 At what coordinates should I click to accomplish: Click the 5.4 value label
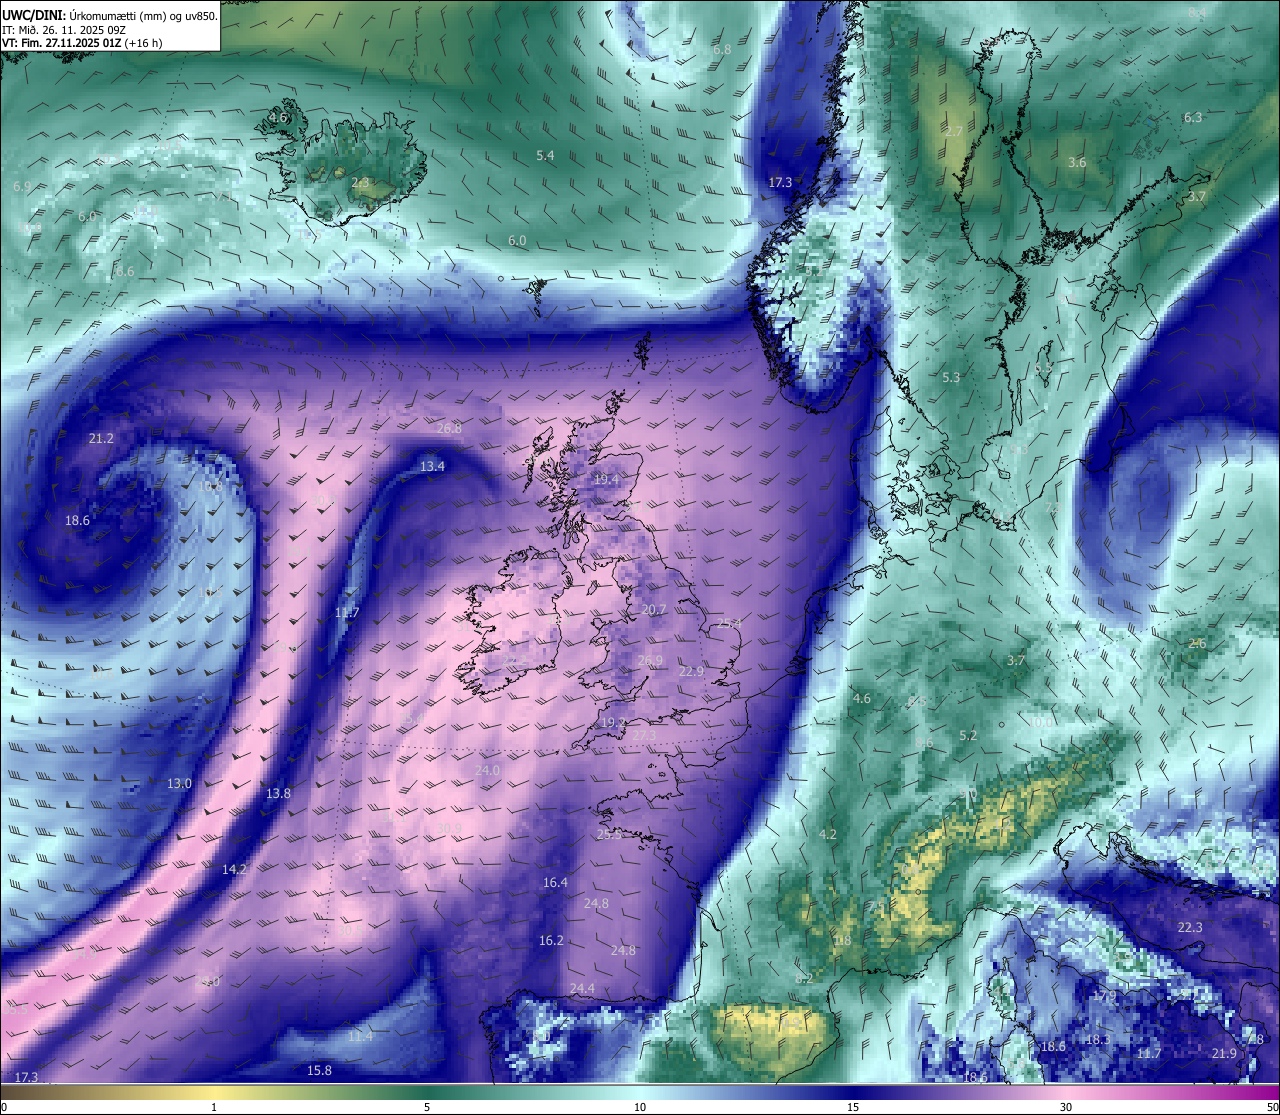545,156
